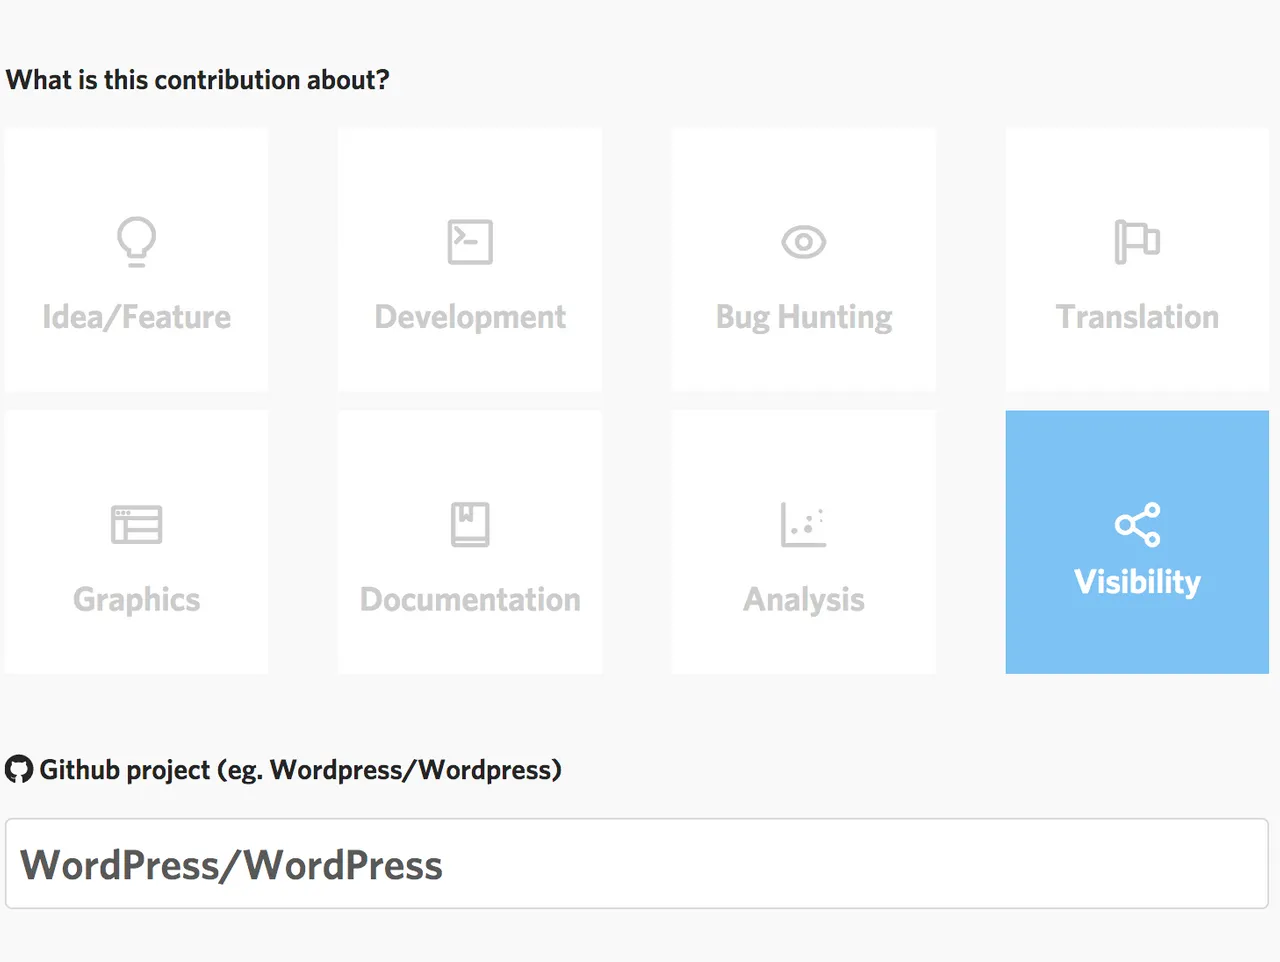Click the chart Analysis icon
1280x962 pixels.
coord(803,524)
